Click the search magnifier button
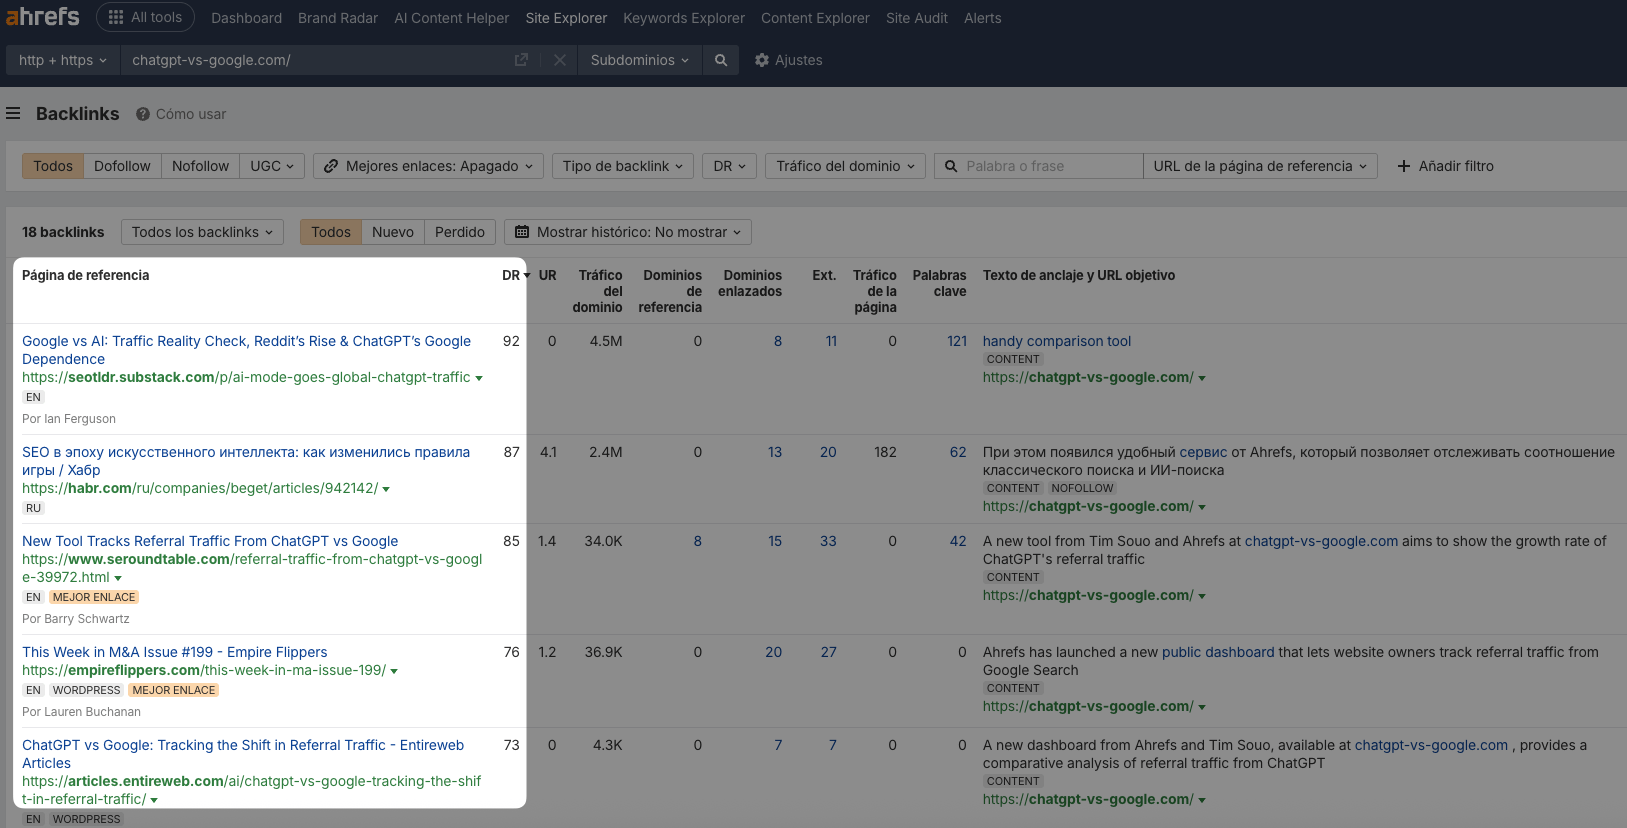 [x=721, y=60]
